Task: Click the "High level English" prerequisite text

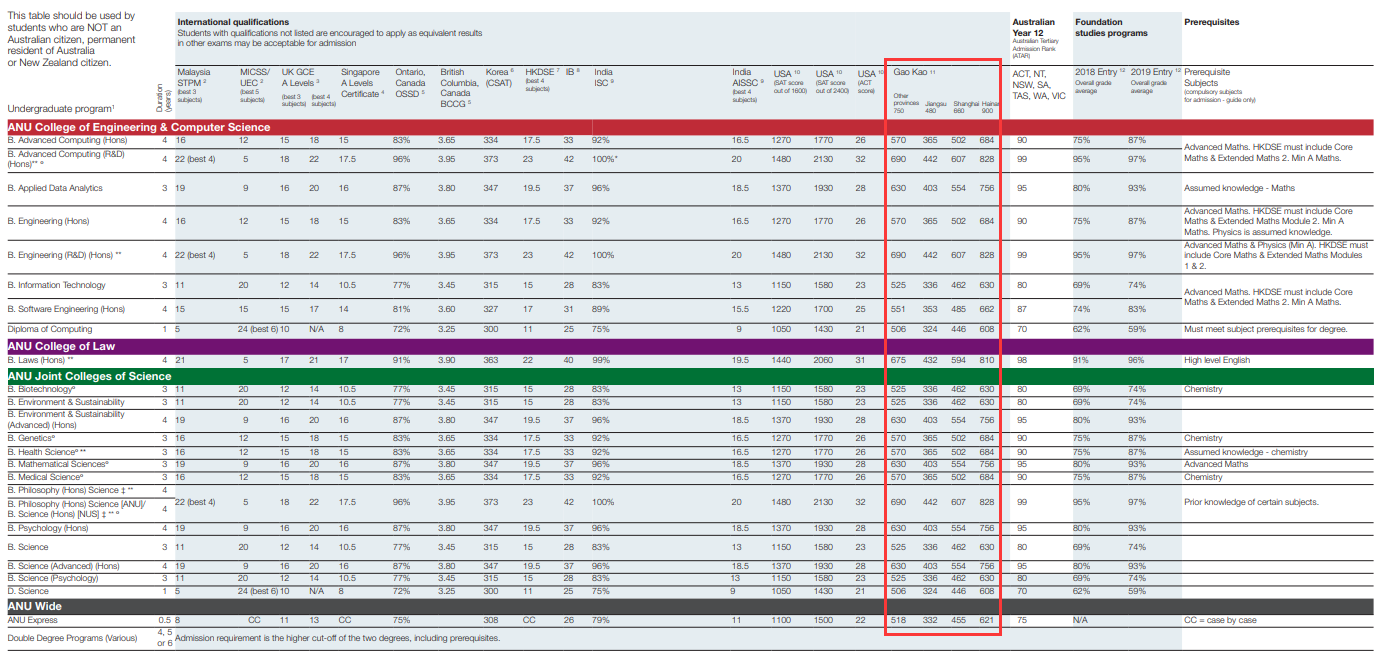Action: [x=1217, y=360]
